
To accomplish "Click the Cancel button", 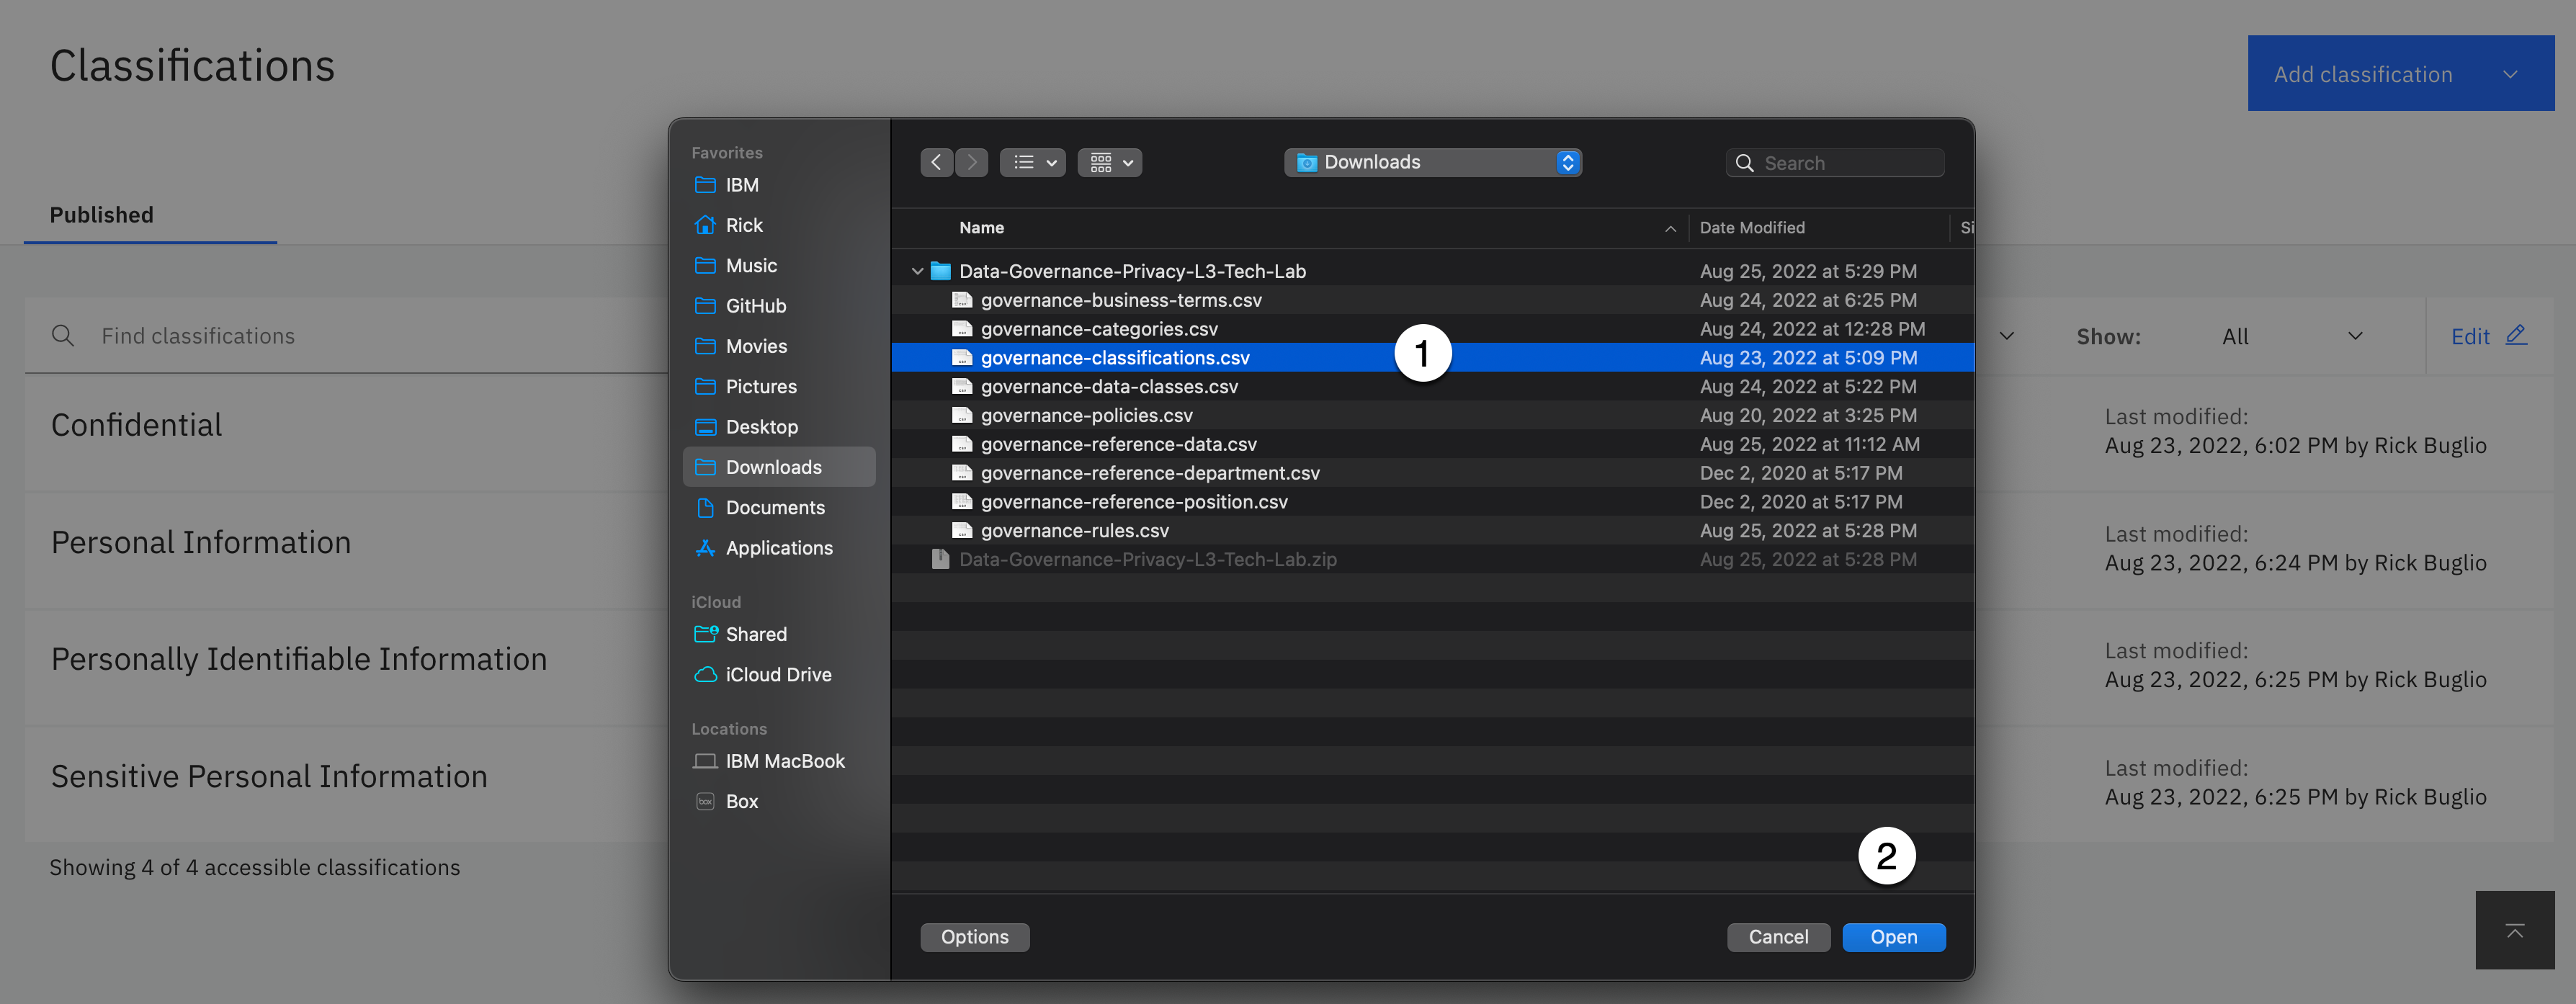I will coord(1778,937).
